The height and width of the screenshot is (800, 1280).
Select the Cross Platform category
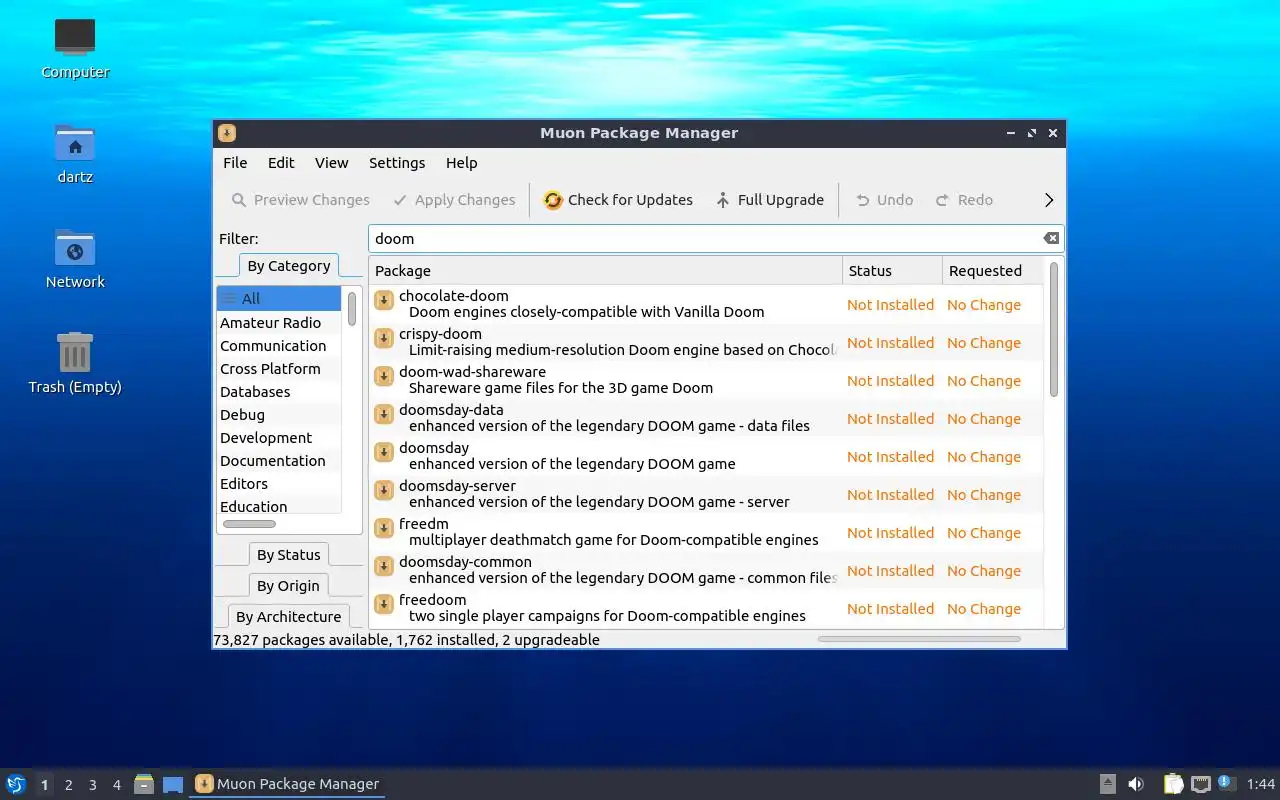pyautogui.click(x=279, y=369)
